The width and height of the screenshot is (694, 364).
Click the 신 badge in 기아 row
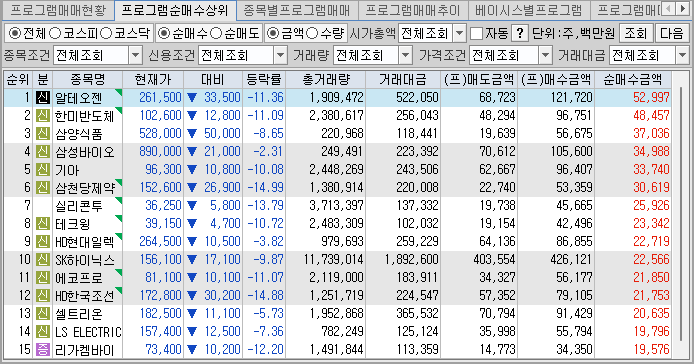(x=42, y=169)
